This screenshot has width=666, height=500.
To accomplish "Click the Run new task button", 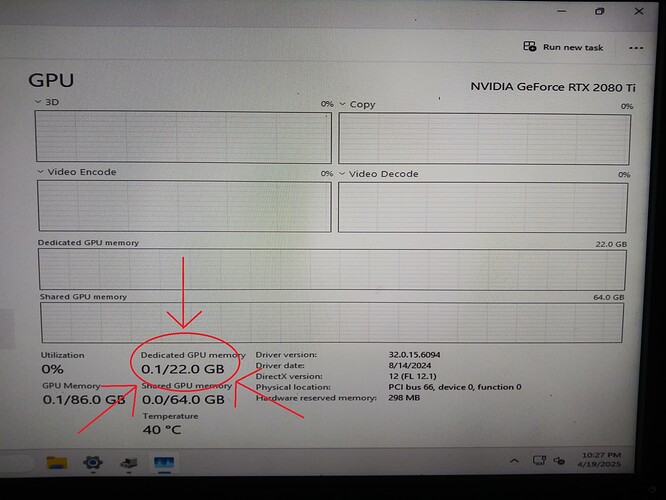I will pyautogui.click(x=563, y=47).
